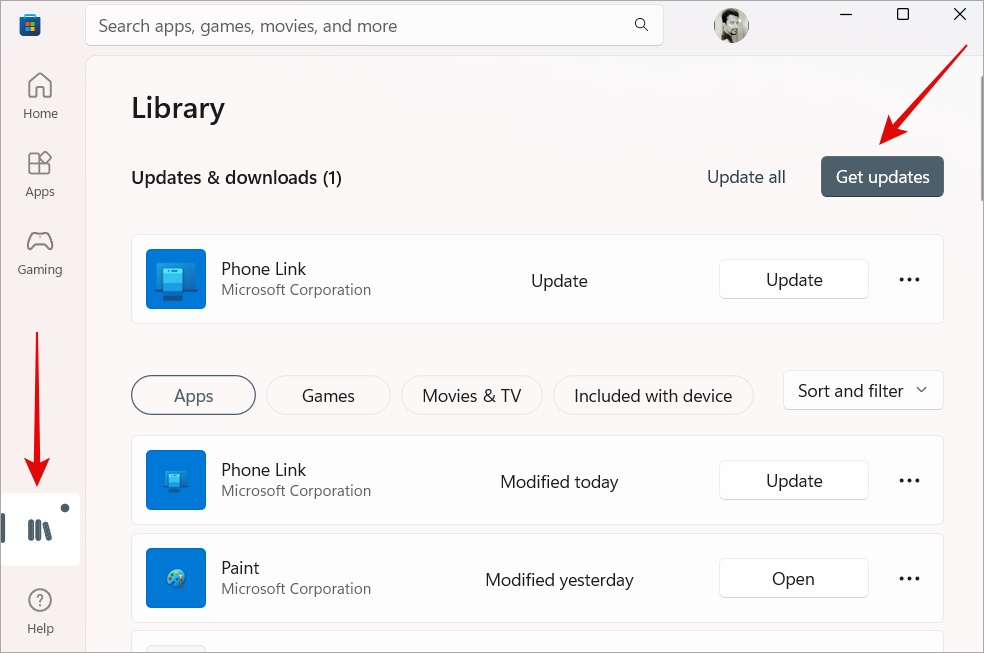Open the Paint app with Open button
The image size is (984, 653).
point(793,579)
